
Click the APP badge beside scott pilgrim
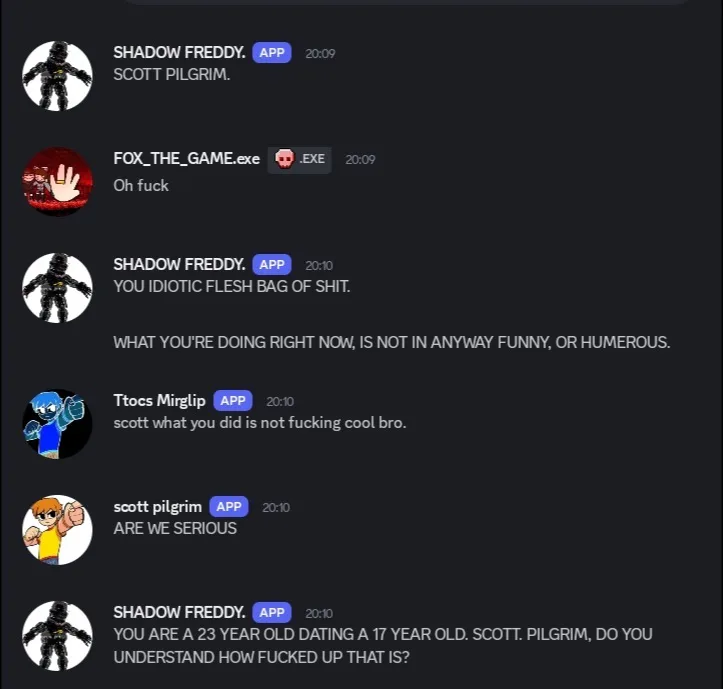229,507
